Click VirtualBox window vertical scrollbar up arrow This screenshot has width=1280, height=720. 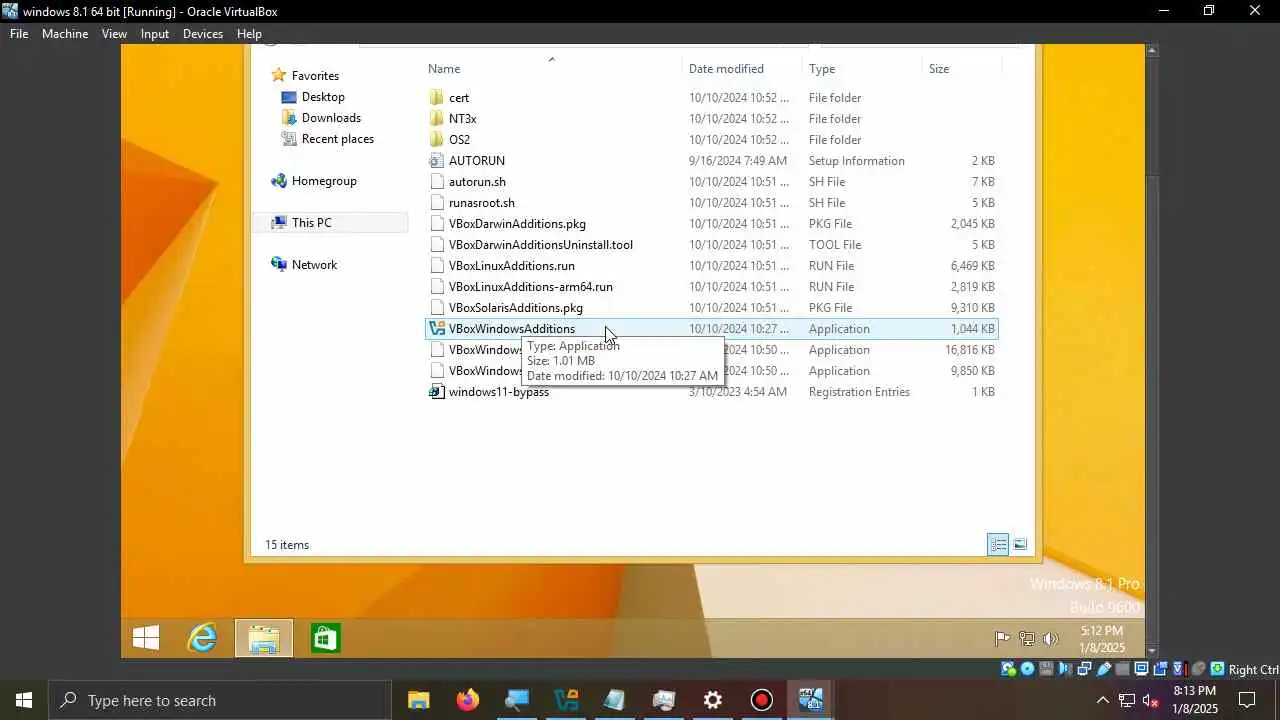pyautogui.click(x=1152, y=50)
